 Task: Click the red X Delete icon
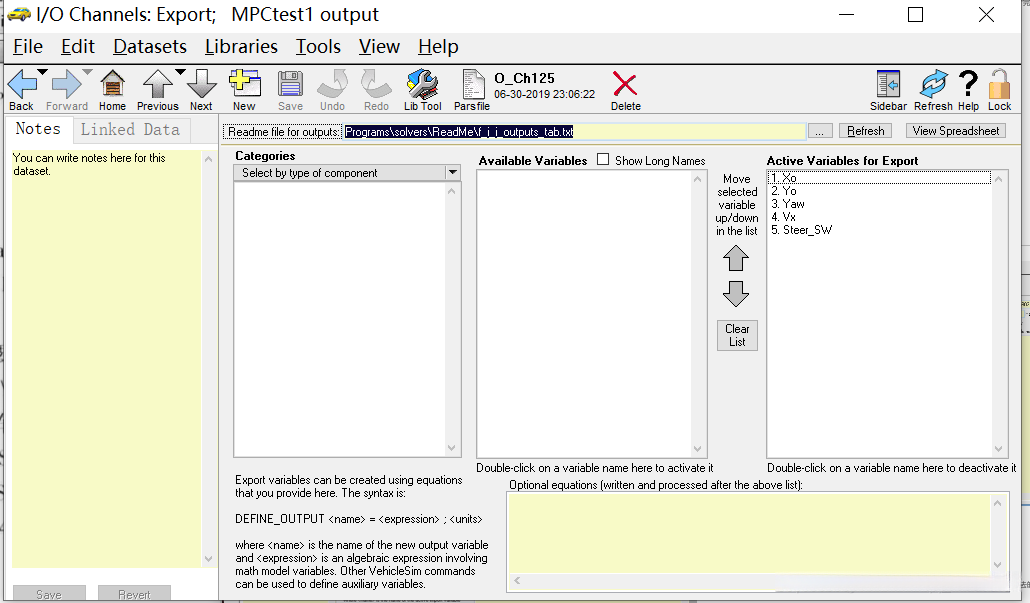pyautogui.click(x=625, y=85)
